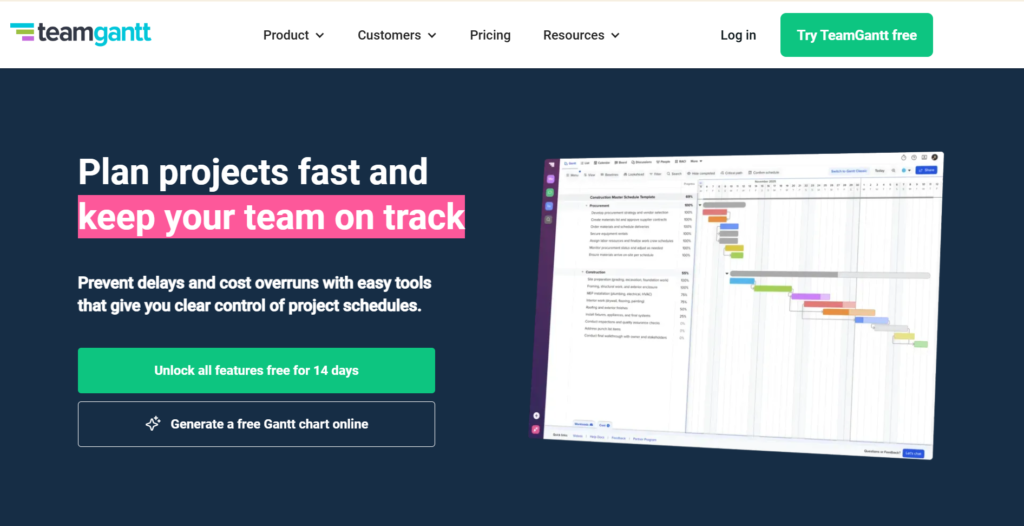The image size is (1024, 526).
Task: Click Unlock all features free for 14 days
Action: pos(256,370)
